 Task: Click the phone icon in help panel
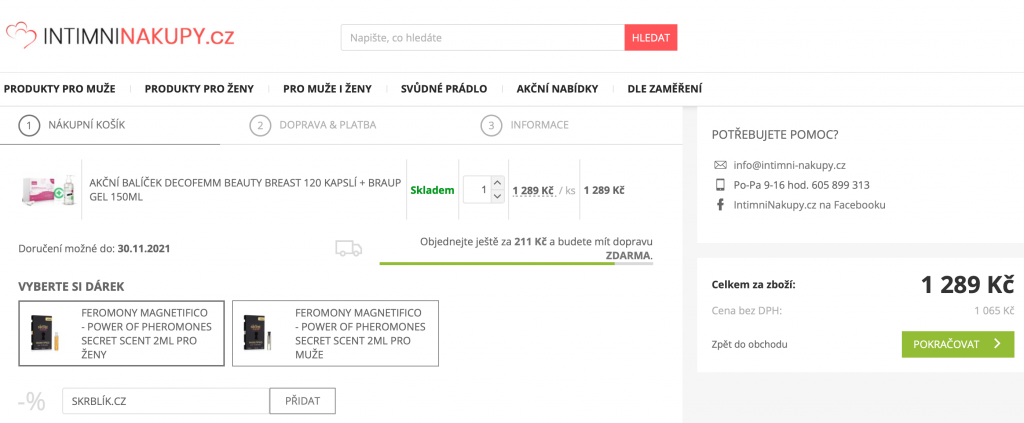tap(720, 185)
